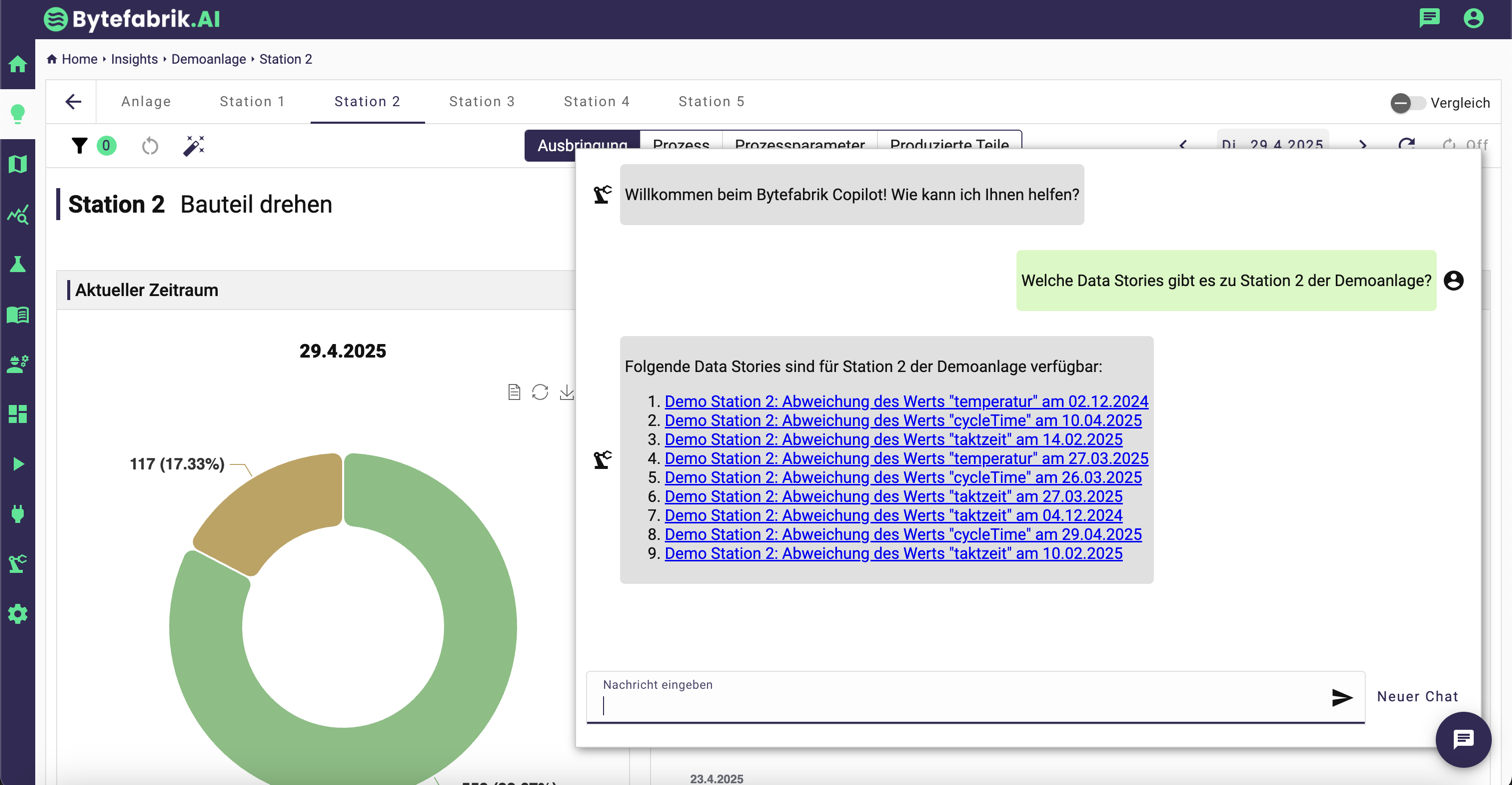Click the tan segment of donut chart
Image resolution: width=1512 pixels, height=785 pixels.
270,510
